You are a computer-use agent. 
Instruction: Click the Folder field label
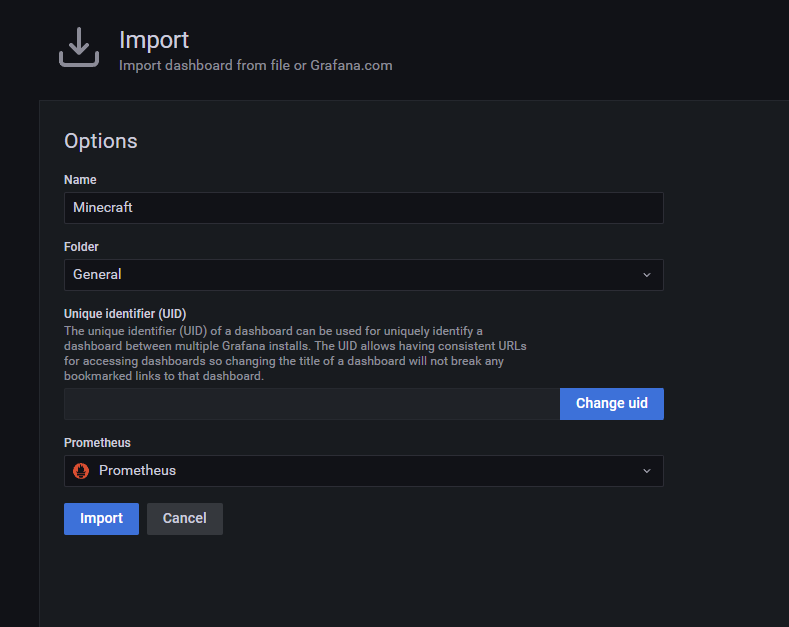81,247
